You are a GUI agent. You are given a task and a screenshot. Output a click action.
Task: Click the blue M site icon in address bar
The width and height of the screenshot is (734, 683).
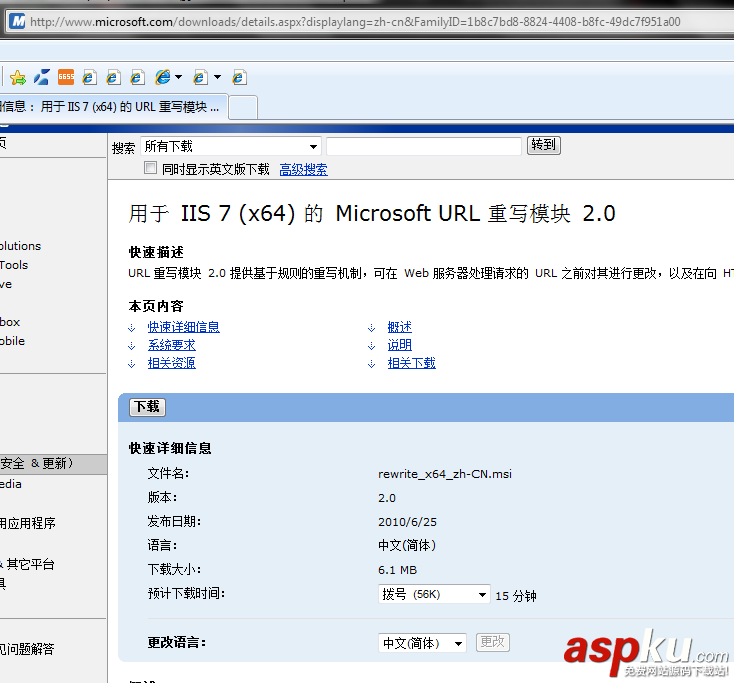coord(17,22)
